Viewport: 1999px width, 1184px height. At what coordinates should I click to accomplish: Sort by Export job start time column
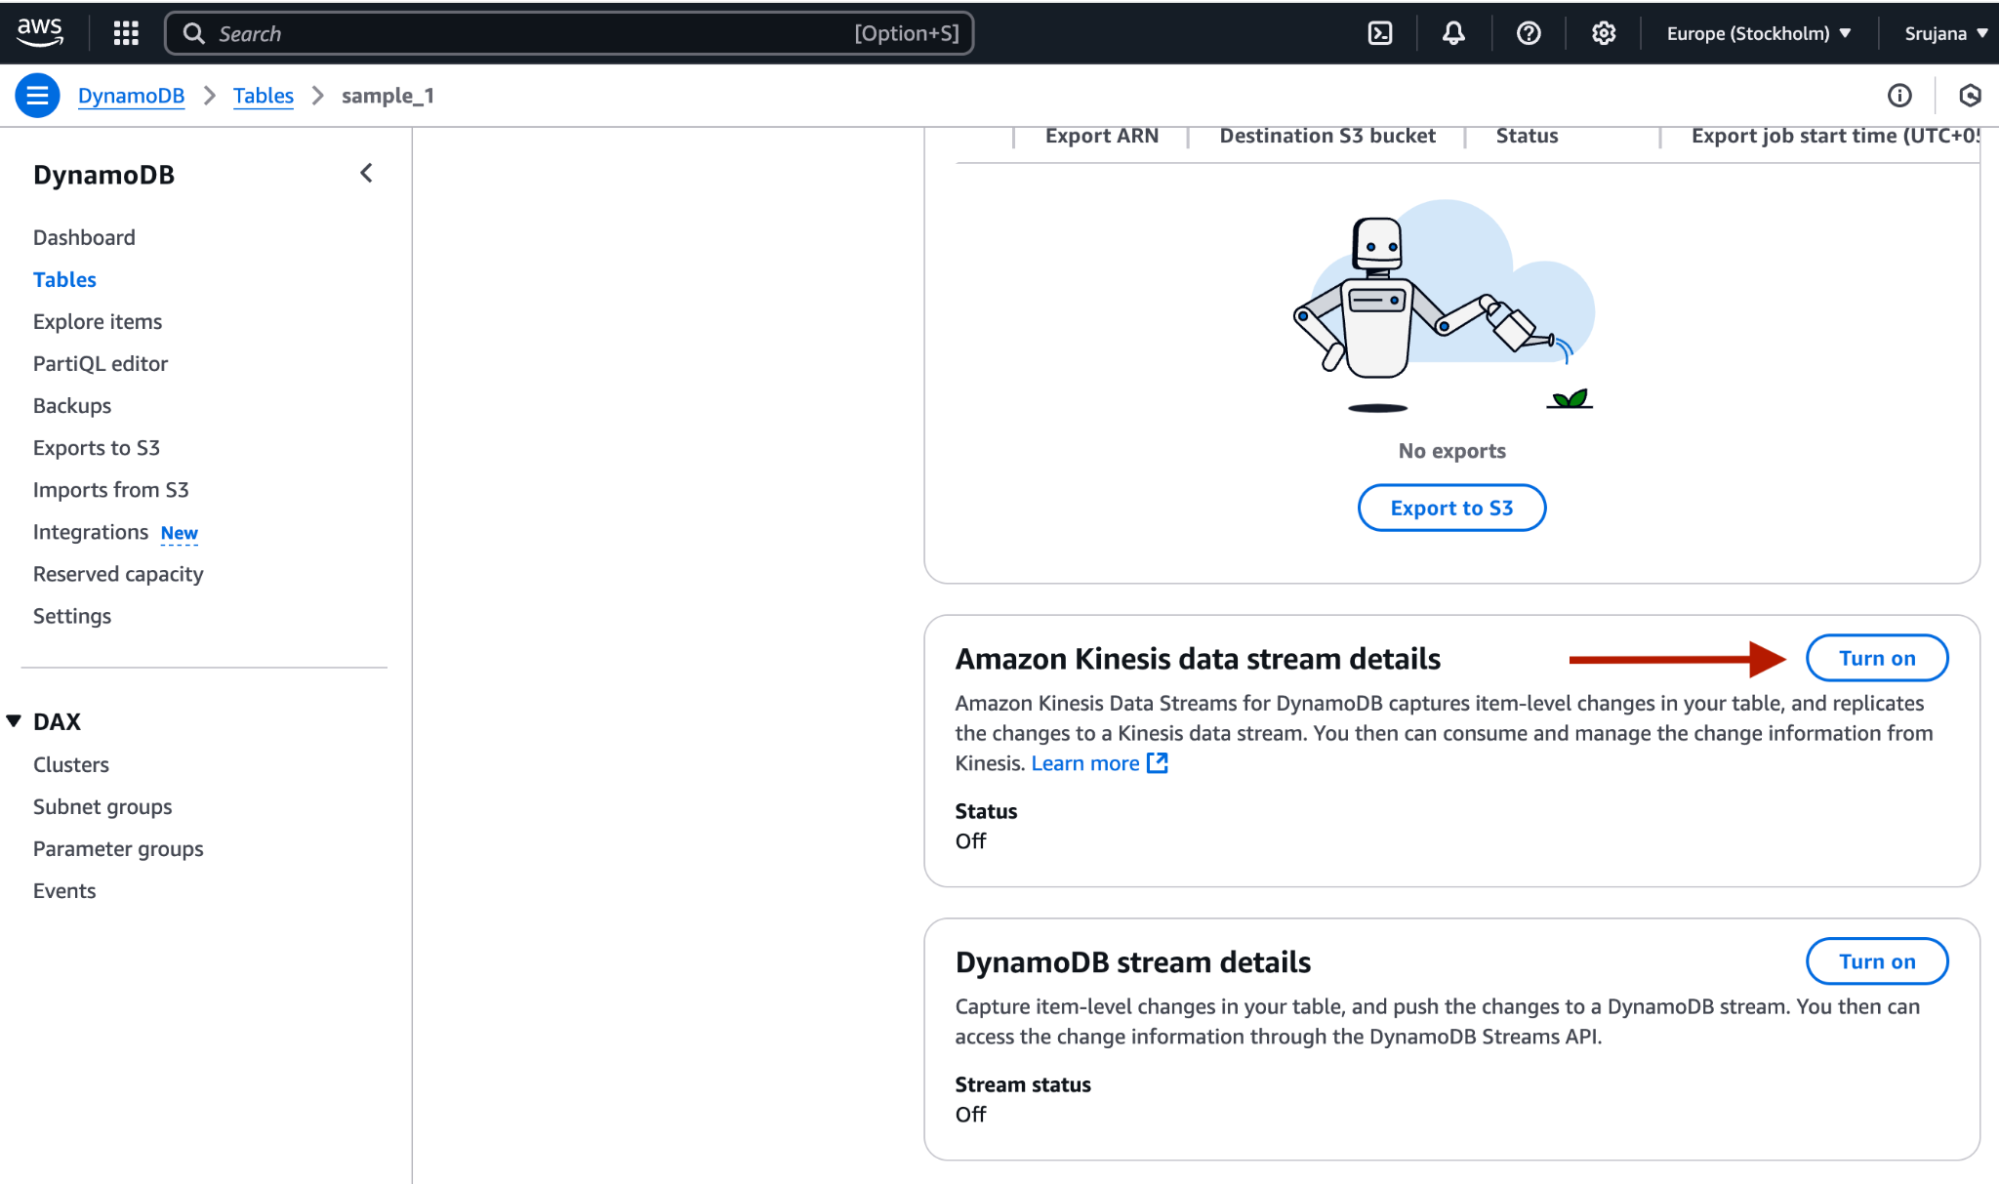1835,136
